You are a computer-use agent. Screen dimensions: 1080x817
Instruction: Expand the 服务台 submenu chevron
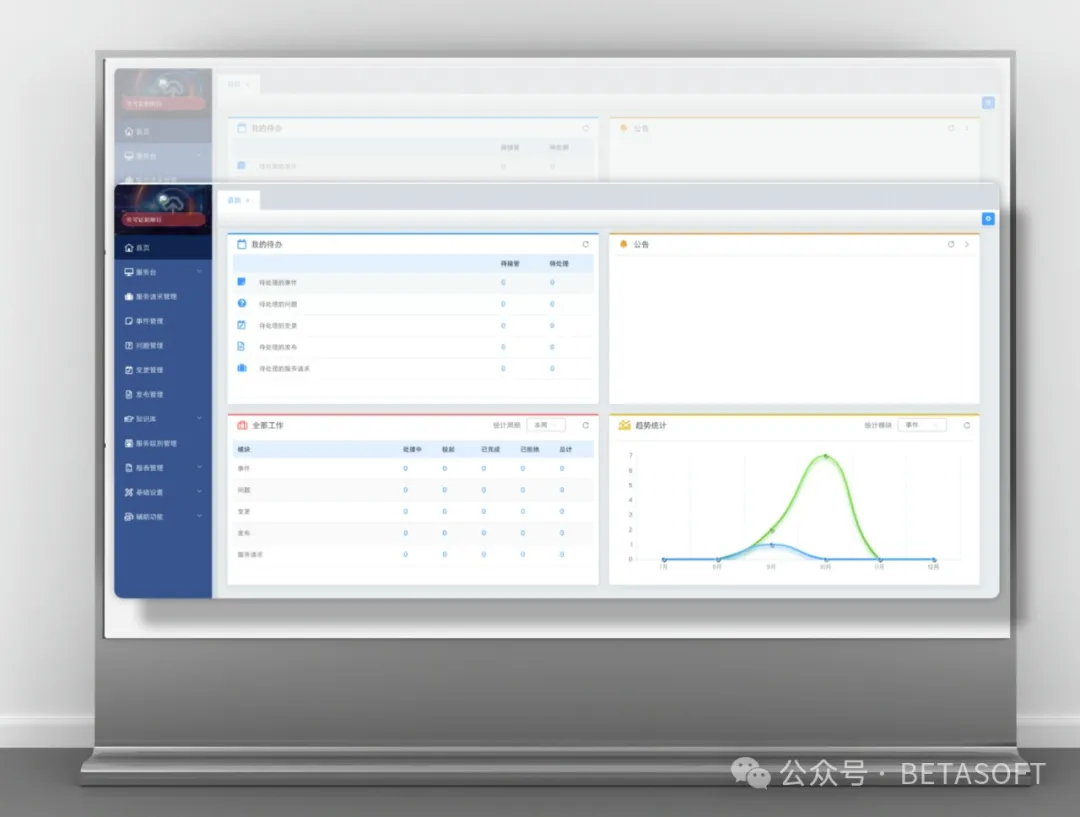coord(200,272)
